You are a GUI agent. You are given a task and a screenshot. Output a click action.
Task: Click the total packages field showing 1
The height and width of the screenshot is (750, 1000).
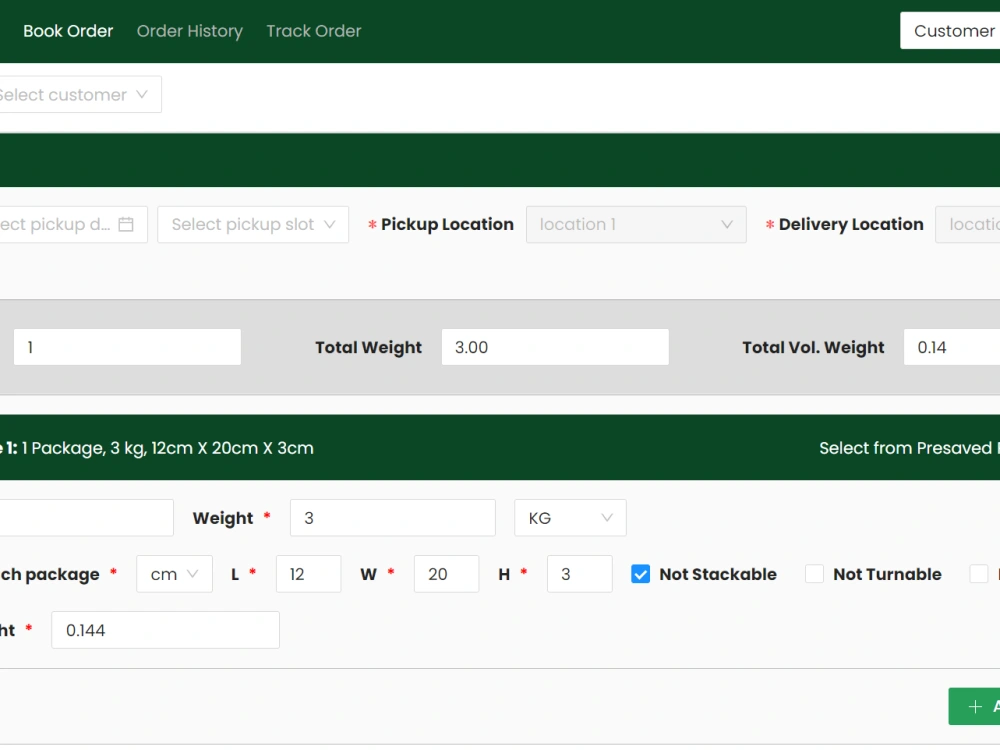pyautogui.click(x=127, y=347)
